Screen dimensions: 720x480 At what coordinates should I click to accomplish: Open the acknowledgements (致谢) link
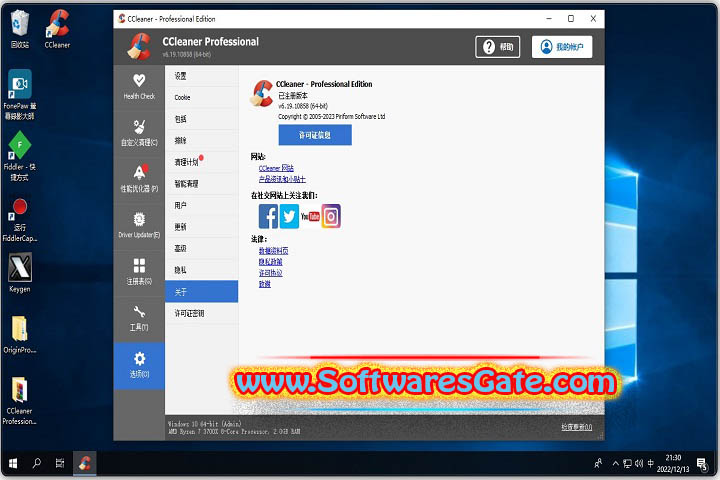[264, 284]
